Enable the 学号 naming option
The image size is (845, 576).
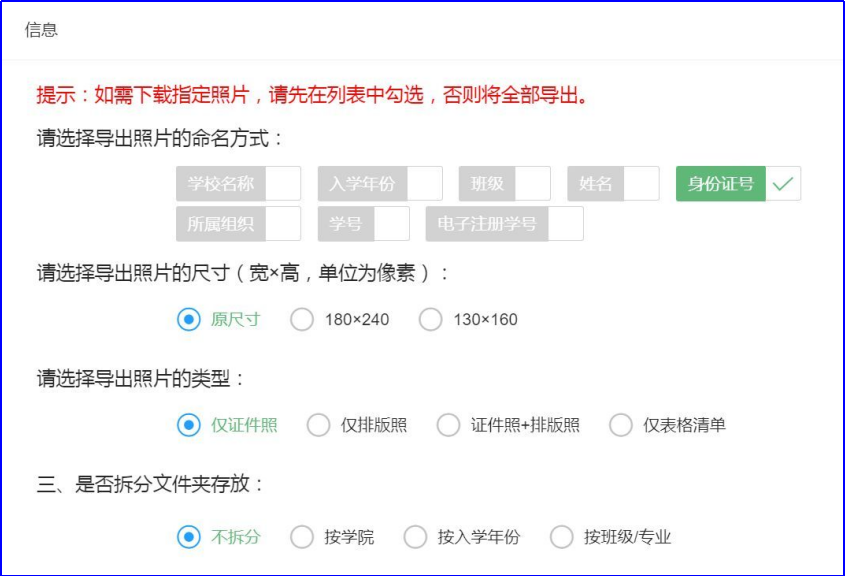pyautogui.click(x=363, y=224)
